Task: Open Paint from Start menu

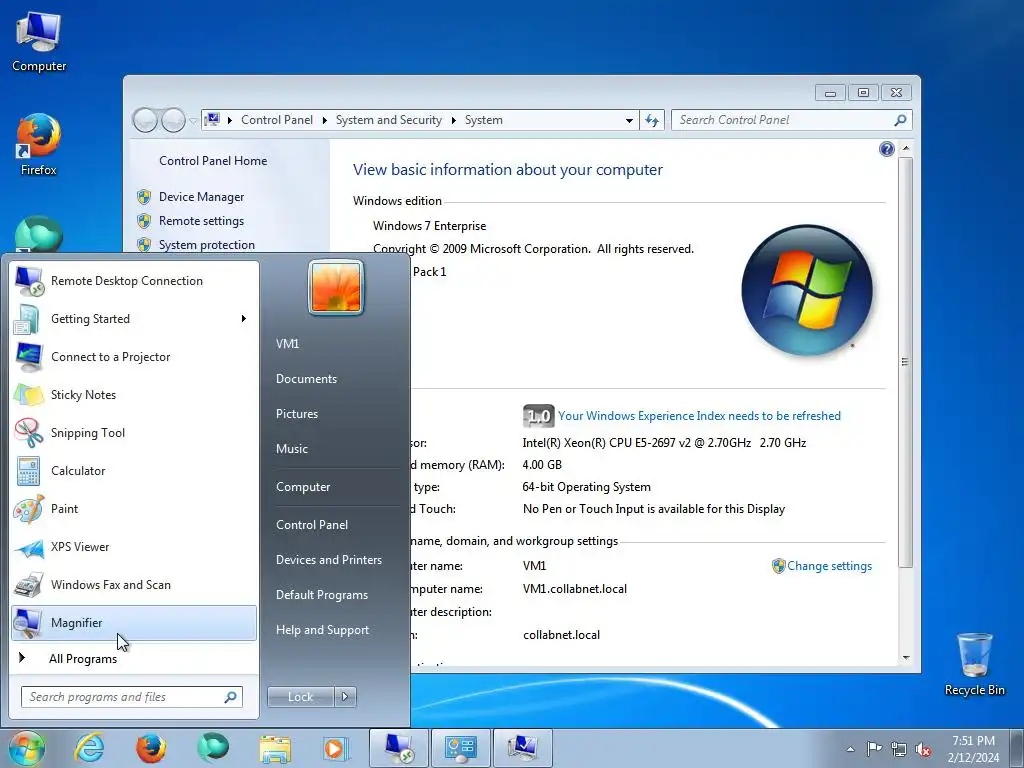Action: coord(134,509)
